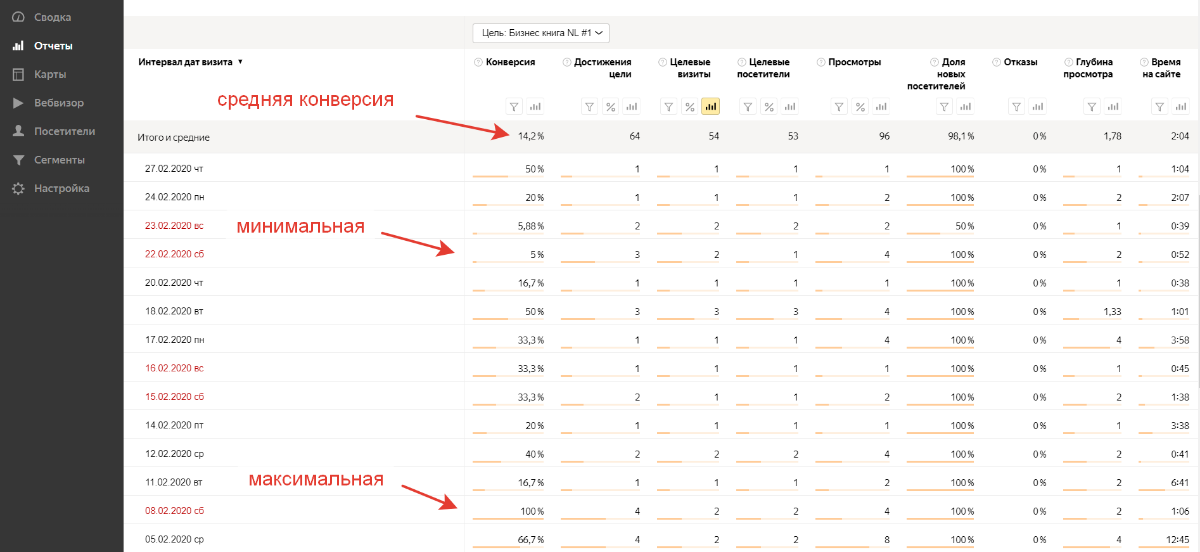Open the Отчеты section in sidebar
This screenshot has height=552, width=1200.
click(53, 46)
